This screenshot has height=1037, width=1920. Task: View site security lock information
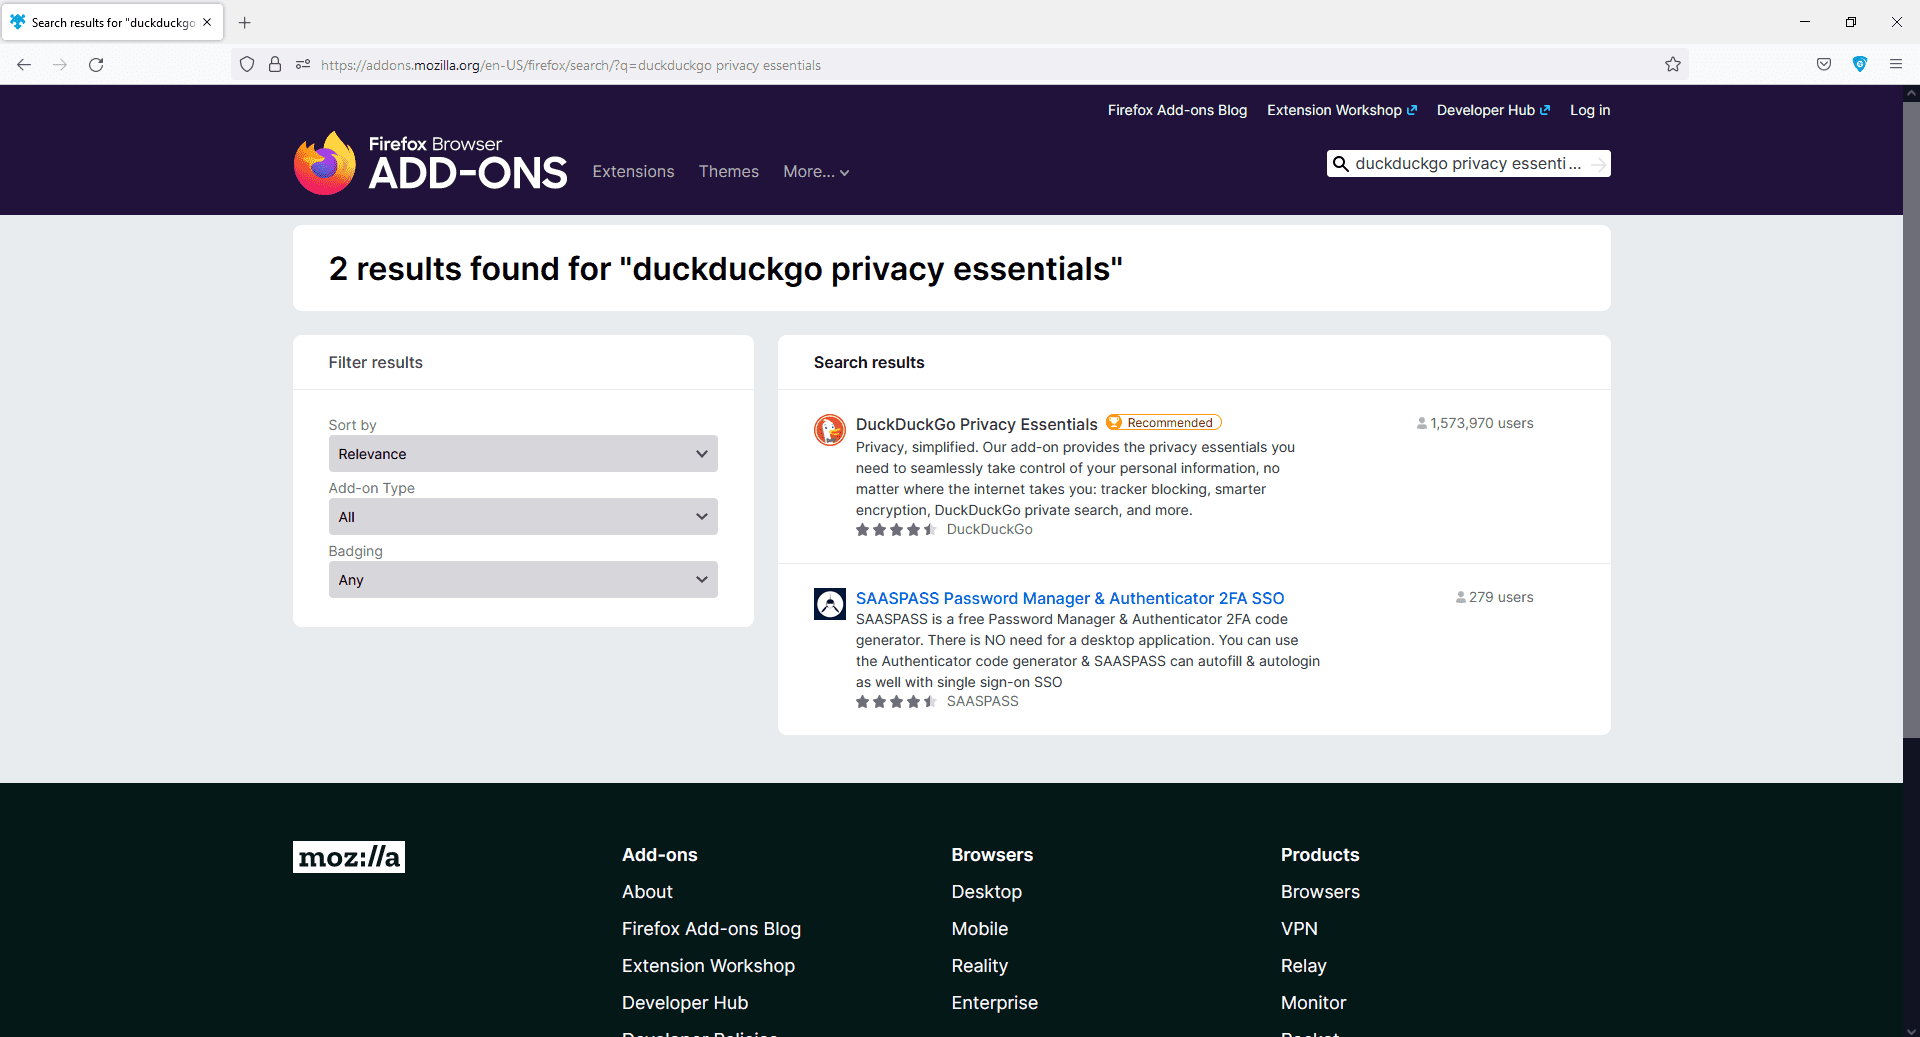(275, 65)
